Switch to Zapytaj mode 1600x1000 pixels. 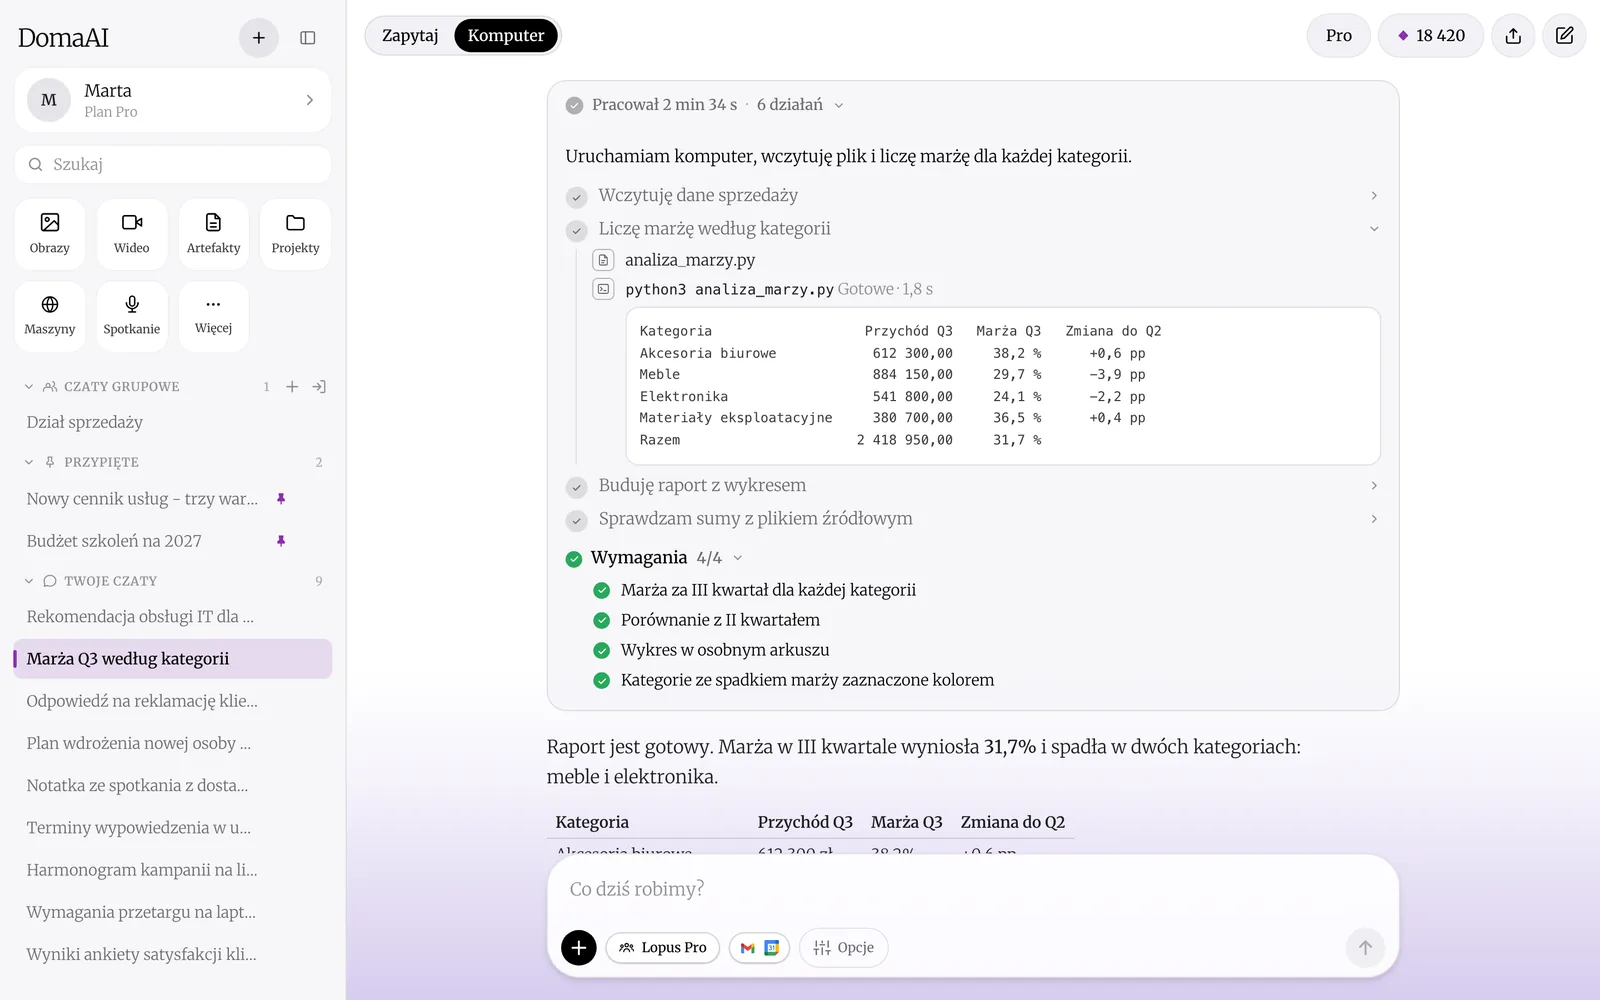point(410,36)
